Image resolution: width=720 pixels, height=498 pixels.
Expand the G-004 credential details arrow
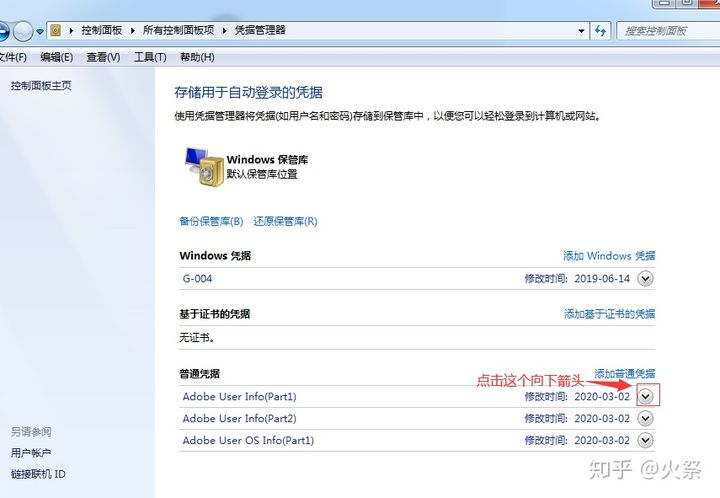click(645, 279)
